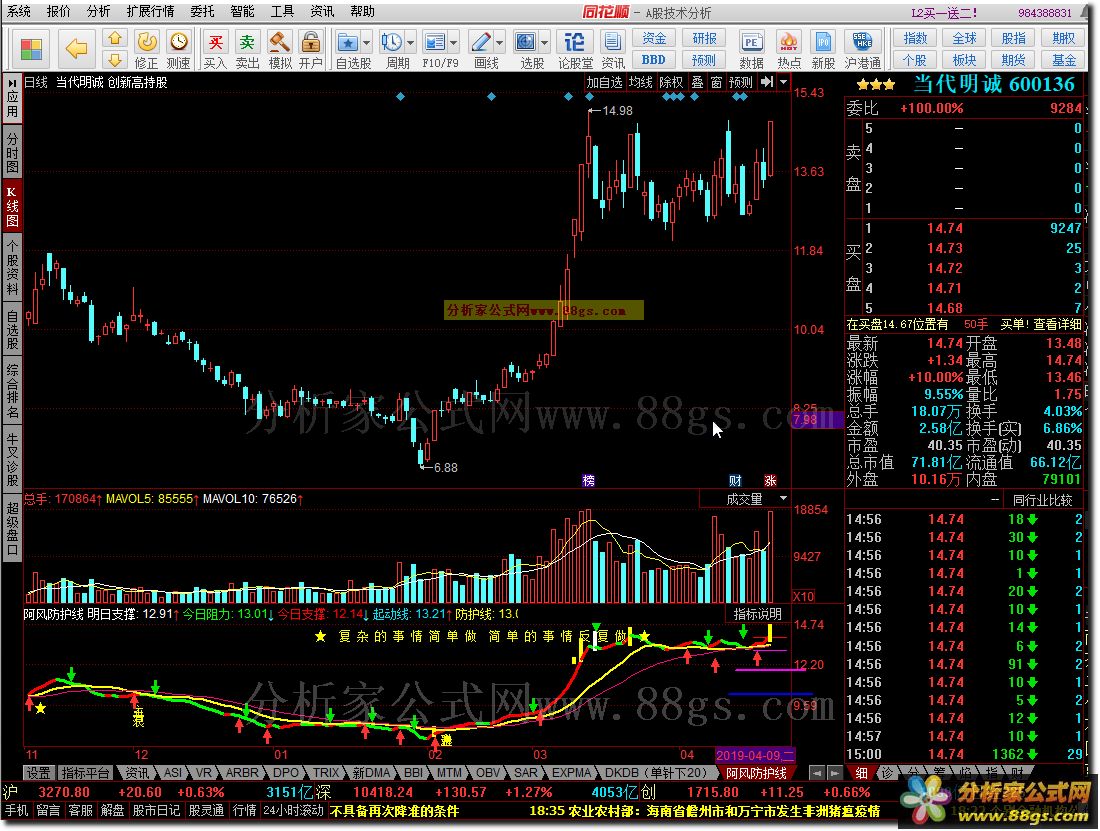The width and height of the screenshot is (1100, 831).
Task: Click the back arrow toolbar icon
Action: (76, 48)
